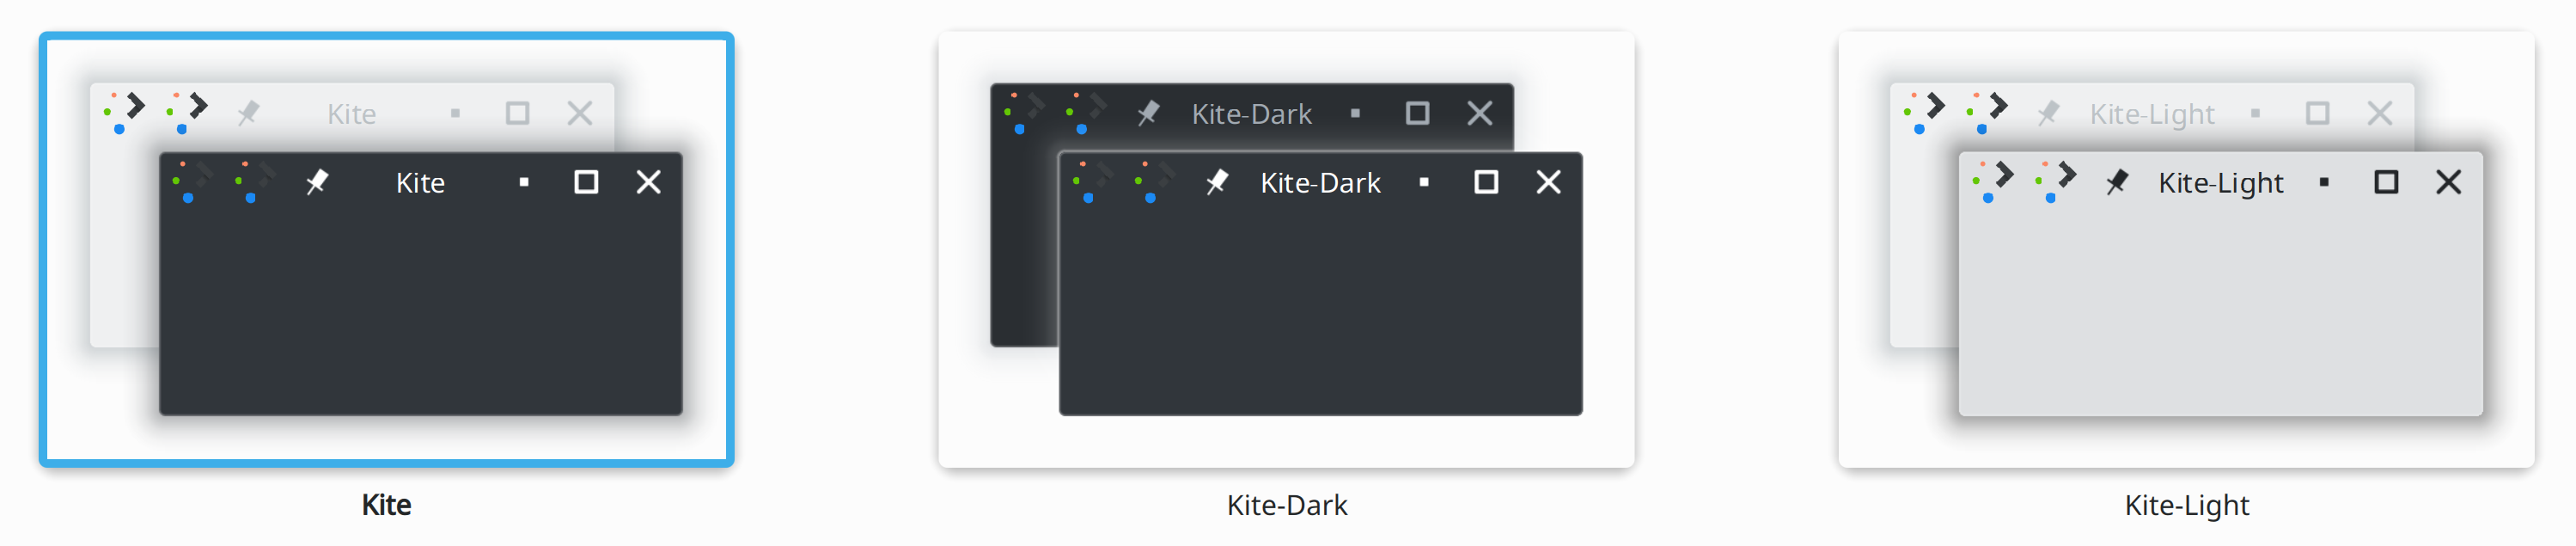Click close X in front Kite-Dark preview window

tap(1549, 182)
